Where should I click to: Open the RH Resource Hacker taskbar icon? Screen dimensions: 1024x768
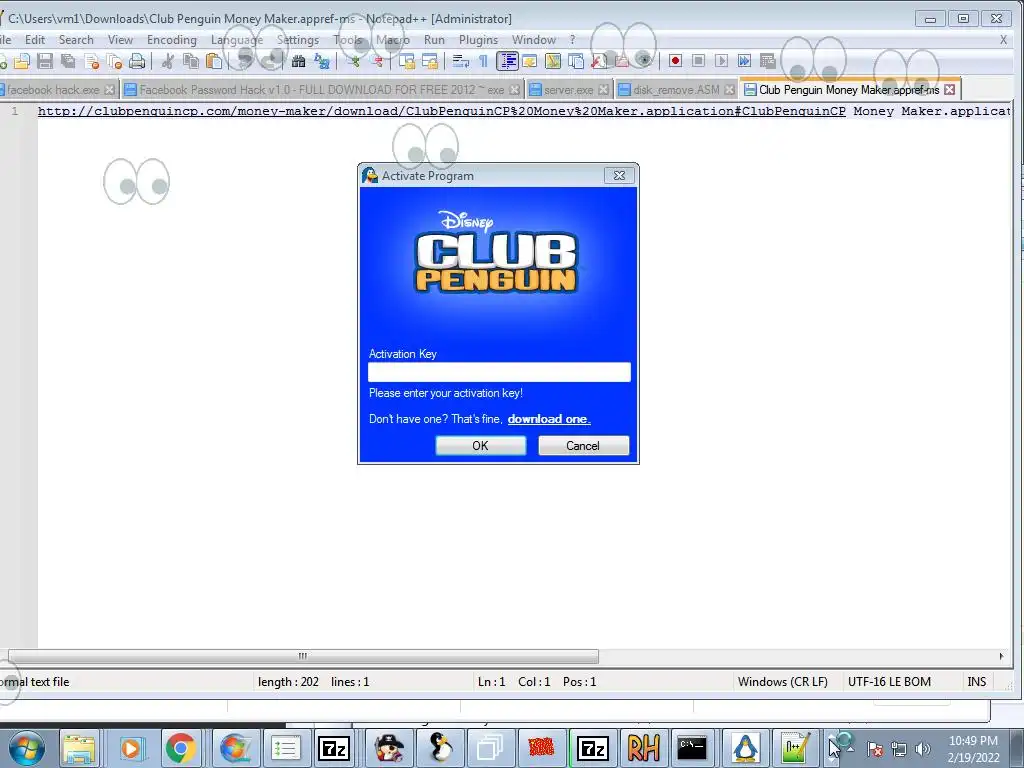coord(643,748)
